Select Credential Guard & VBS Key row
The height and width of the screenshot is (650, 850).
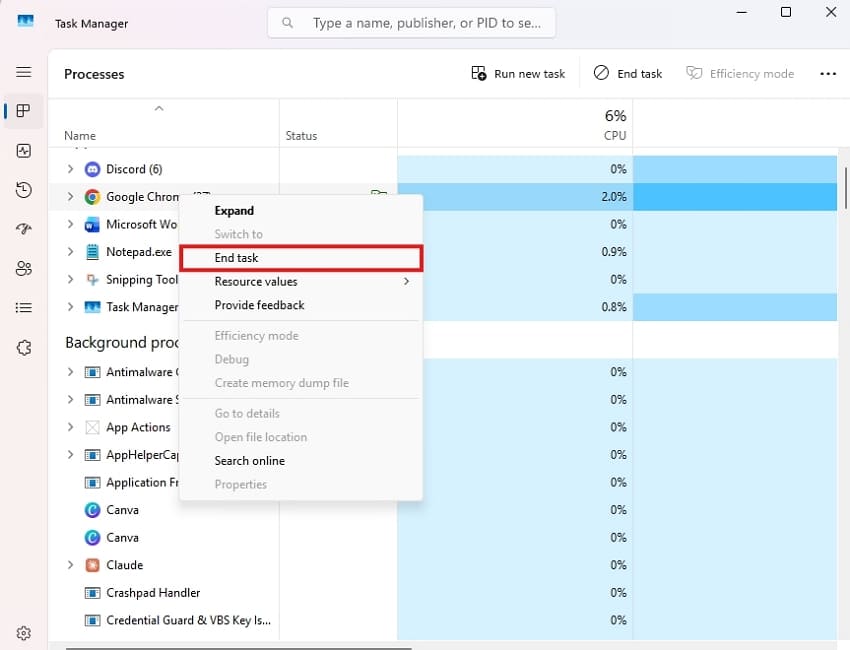click(188, 620)
